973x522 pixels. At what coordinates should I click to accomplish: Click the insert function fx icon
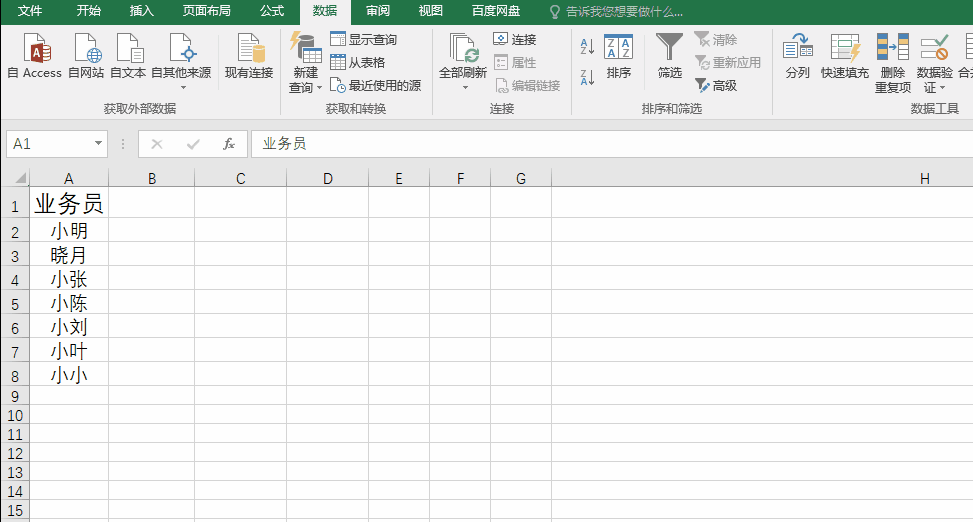coord(229,144)
